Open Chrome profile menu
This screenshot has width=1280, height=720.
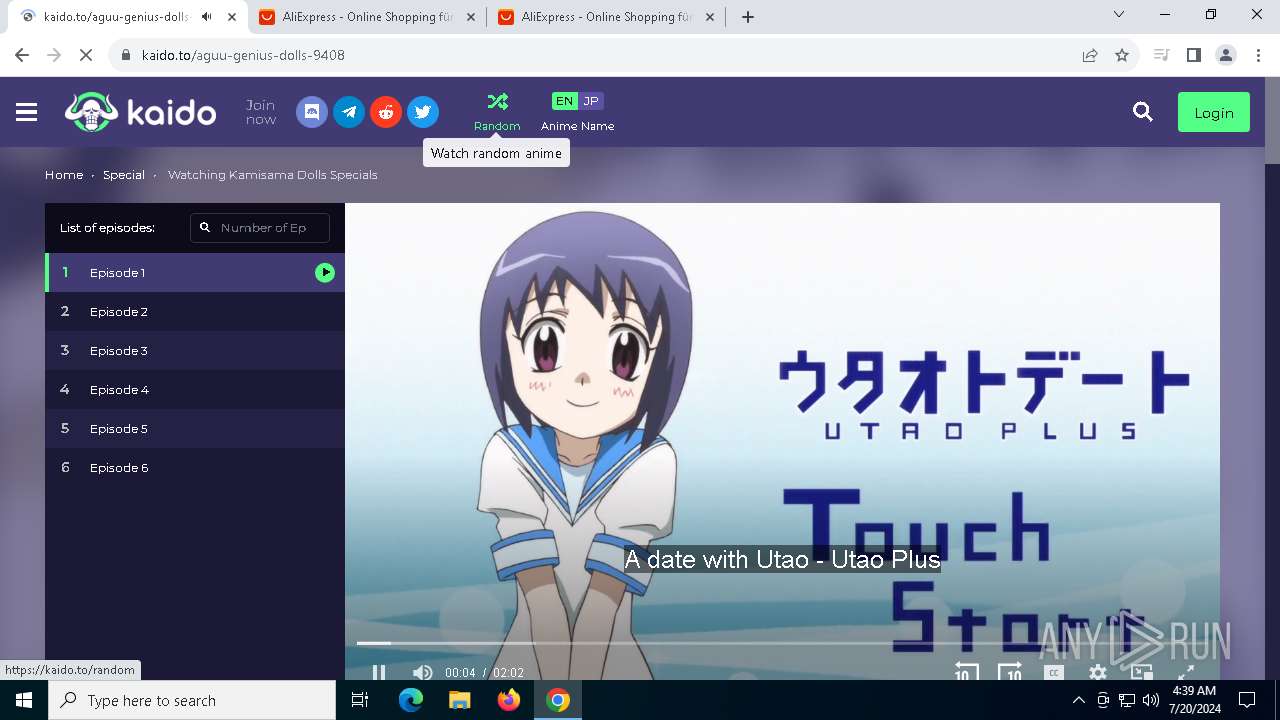point(1226,55)
